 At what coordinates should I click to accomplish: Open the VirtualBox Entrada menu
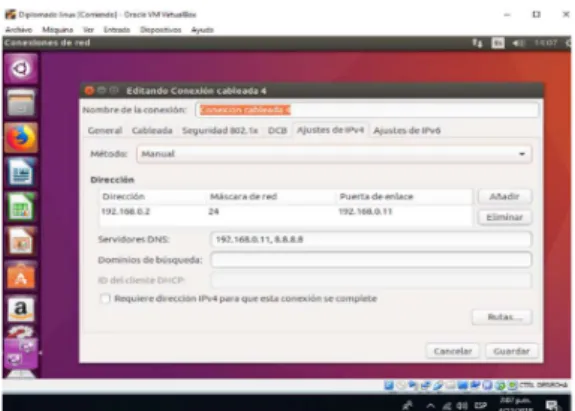click(117, 30)
